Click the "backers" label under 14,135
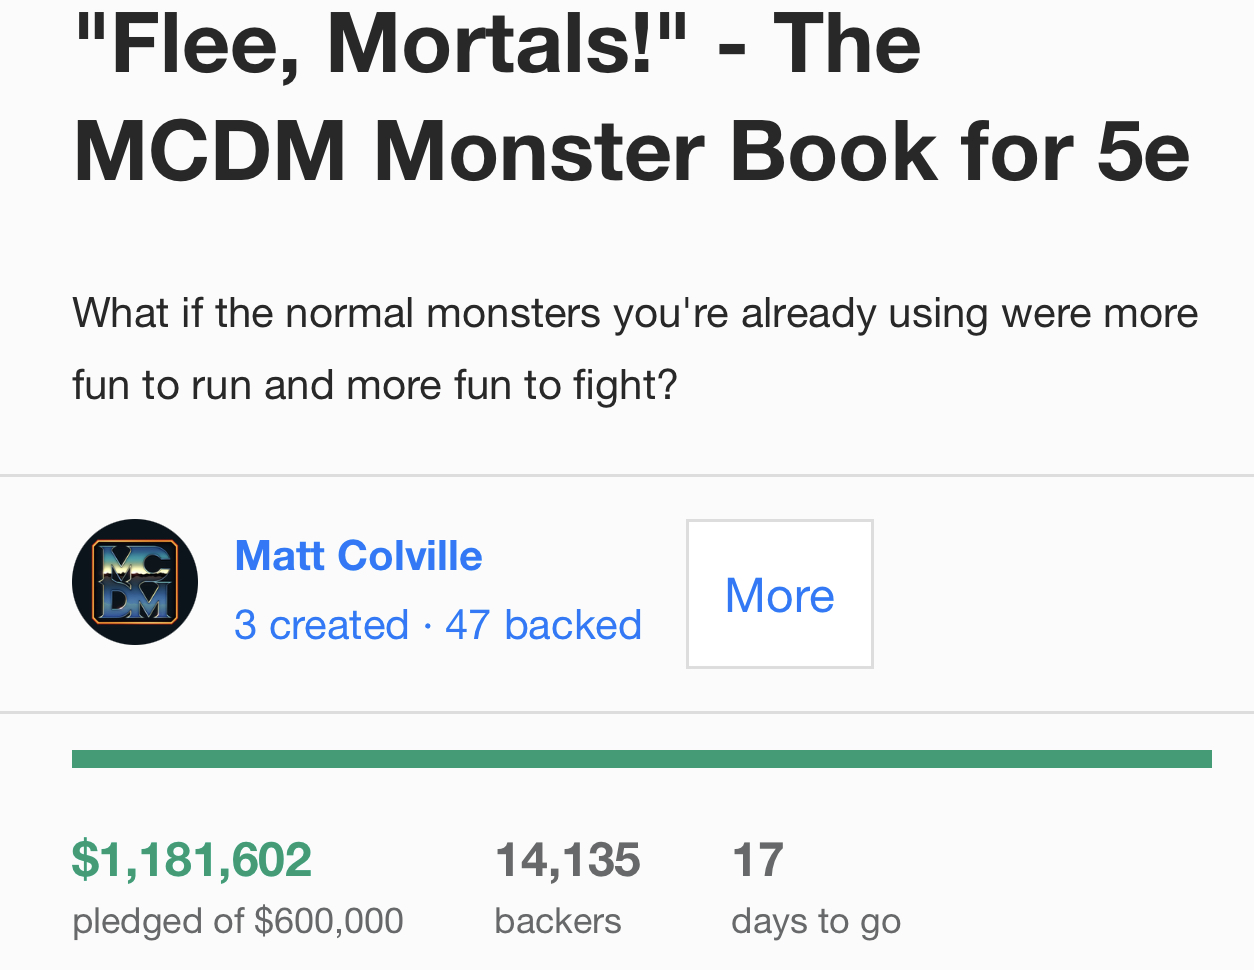 pyautogui.click(x=558, y=921)
